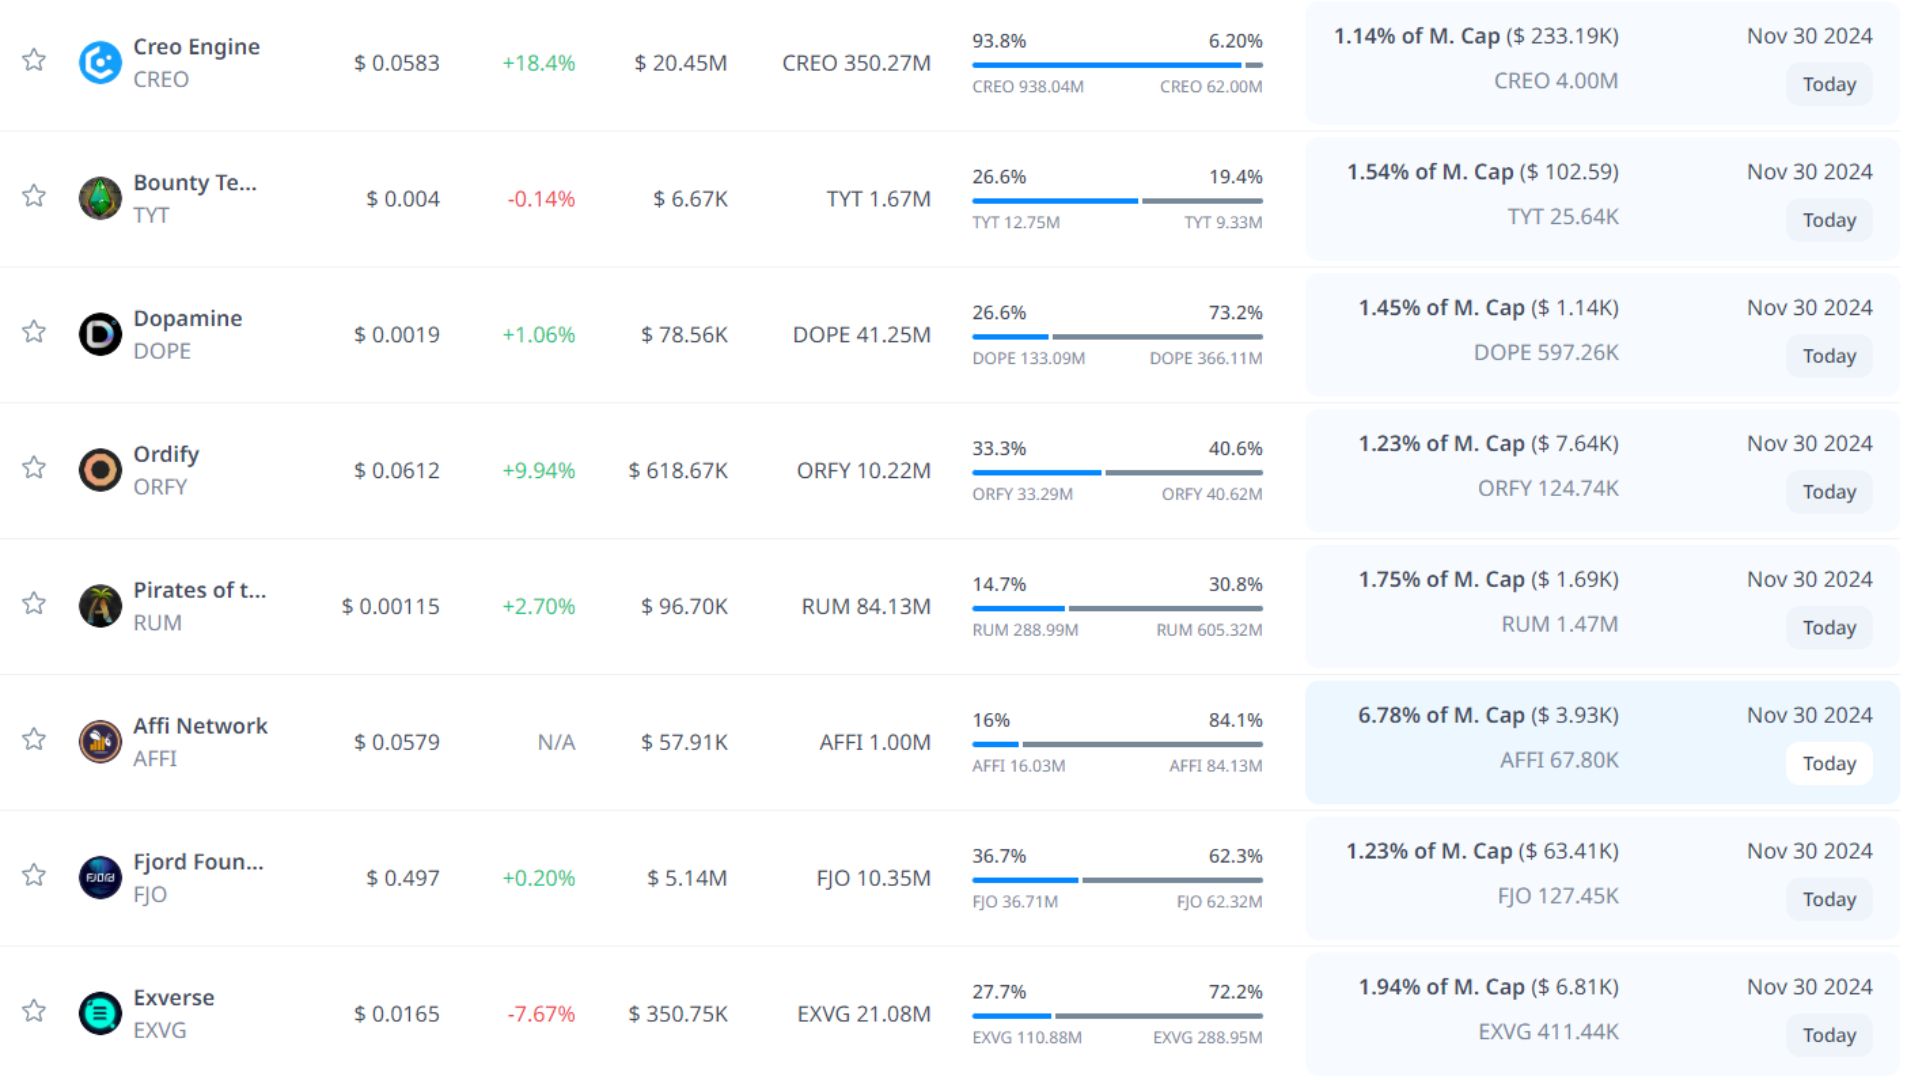Click the Dopamine DOPE logo icon
Screen dimensions: 1920x1080
[100, 334]
